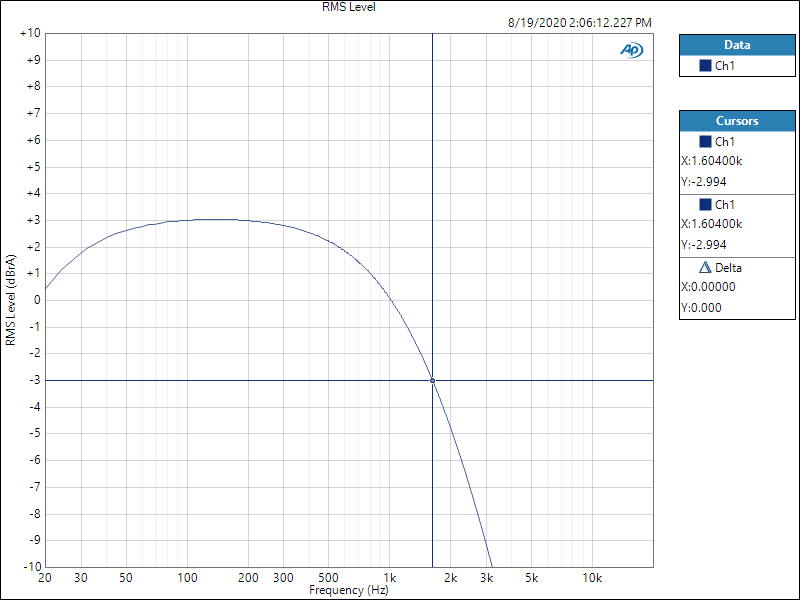Click the 3k tick label on frequency axis
This screenshot has height=600, width=800.
click(x=487, y=578)
